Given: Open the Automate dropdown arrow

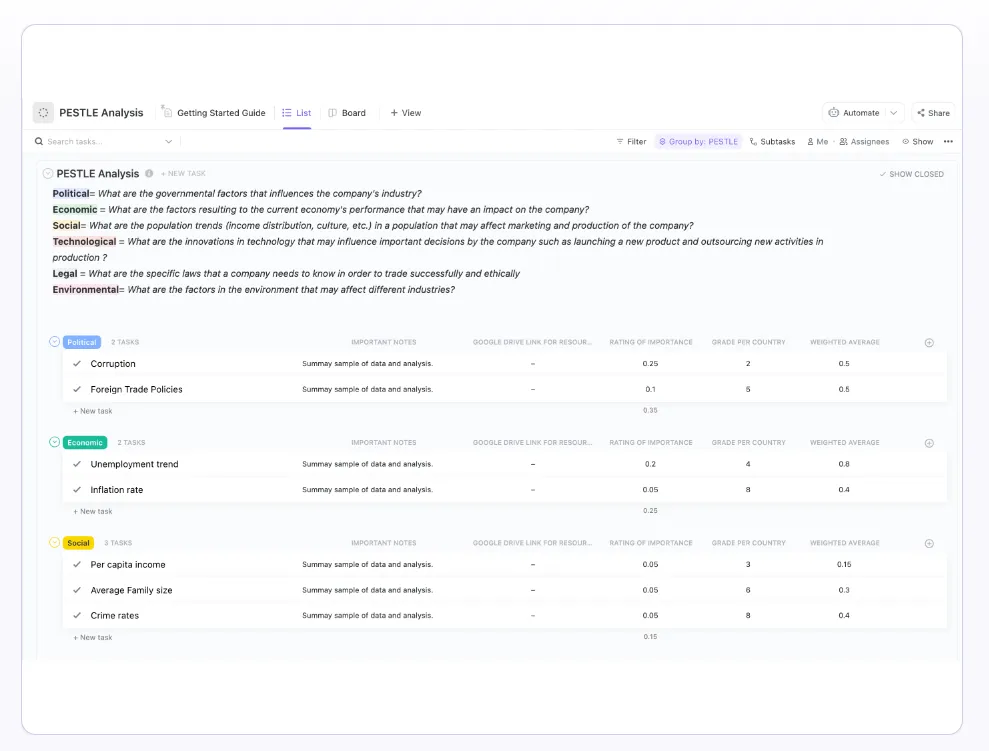Looking at the screenshot, I should (894, 113).
